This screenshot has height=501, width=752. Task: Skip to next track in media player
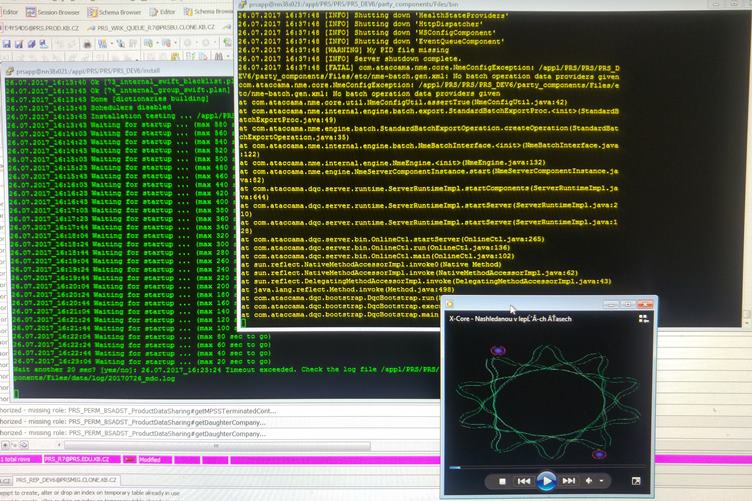[569, 481]
